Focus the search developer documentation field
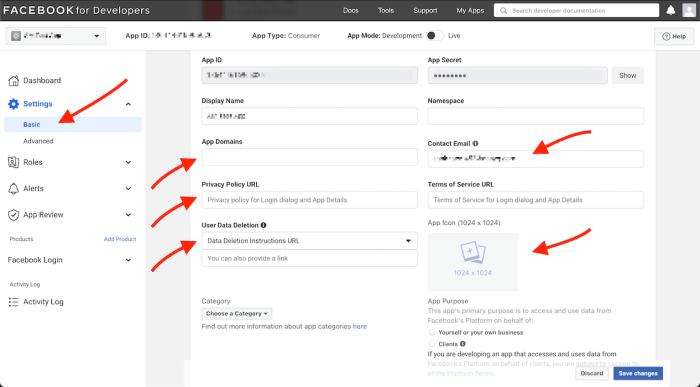Image resolution: width=700 pixels, height=387 pixels. tap(576, 10)
